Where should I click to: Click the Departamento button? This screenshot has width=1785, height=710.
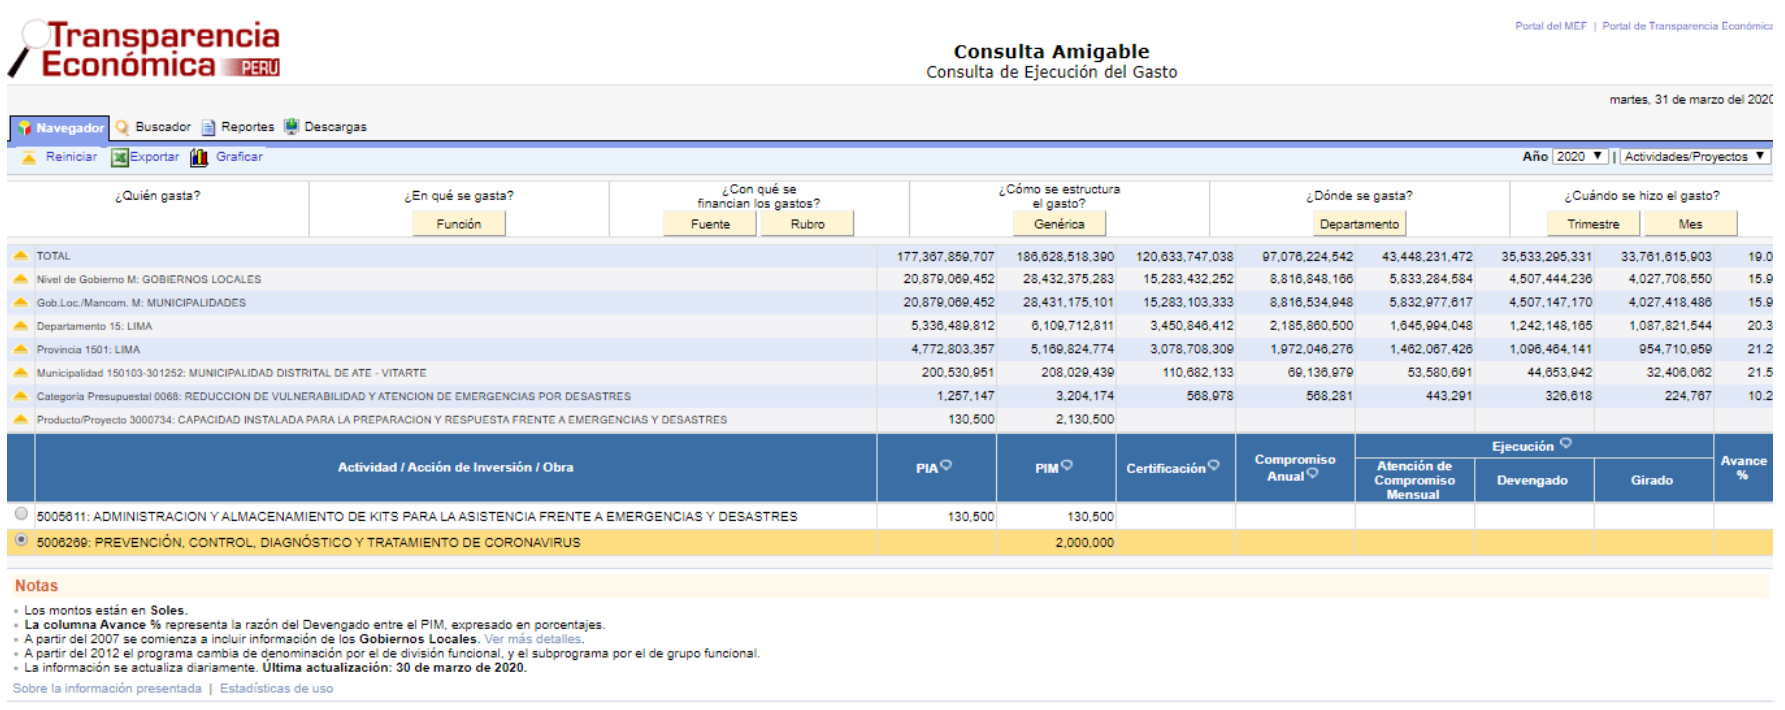[x=1359, y=224]
